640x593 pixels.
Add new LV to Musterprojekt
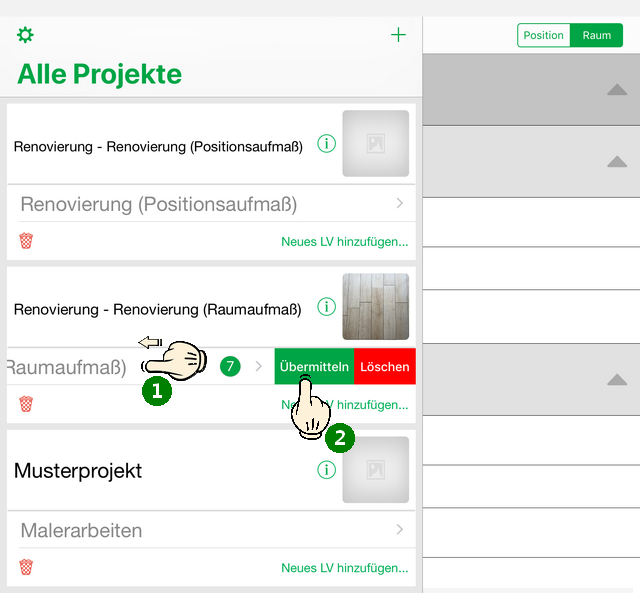344,568
